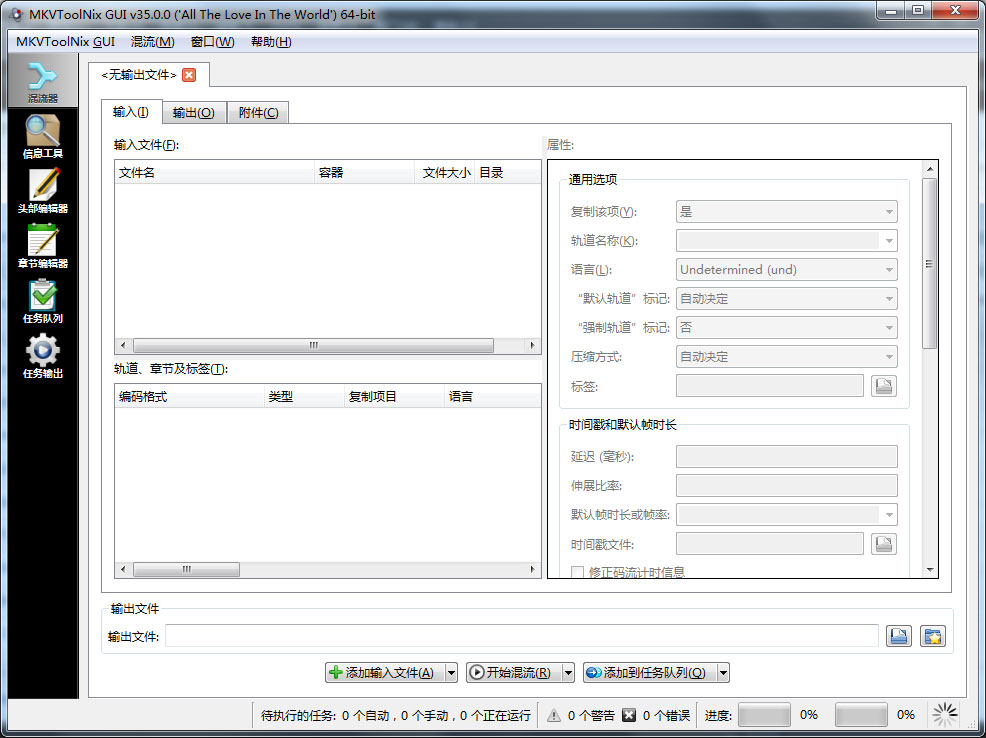Enable the 修正码流计时信息 checkbox

pyautogui.click(x=578, y=571)
